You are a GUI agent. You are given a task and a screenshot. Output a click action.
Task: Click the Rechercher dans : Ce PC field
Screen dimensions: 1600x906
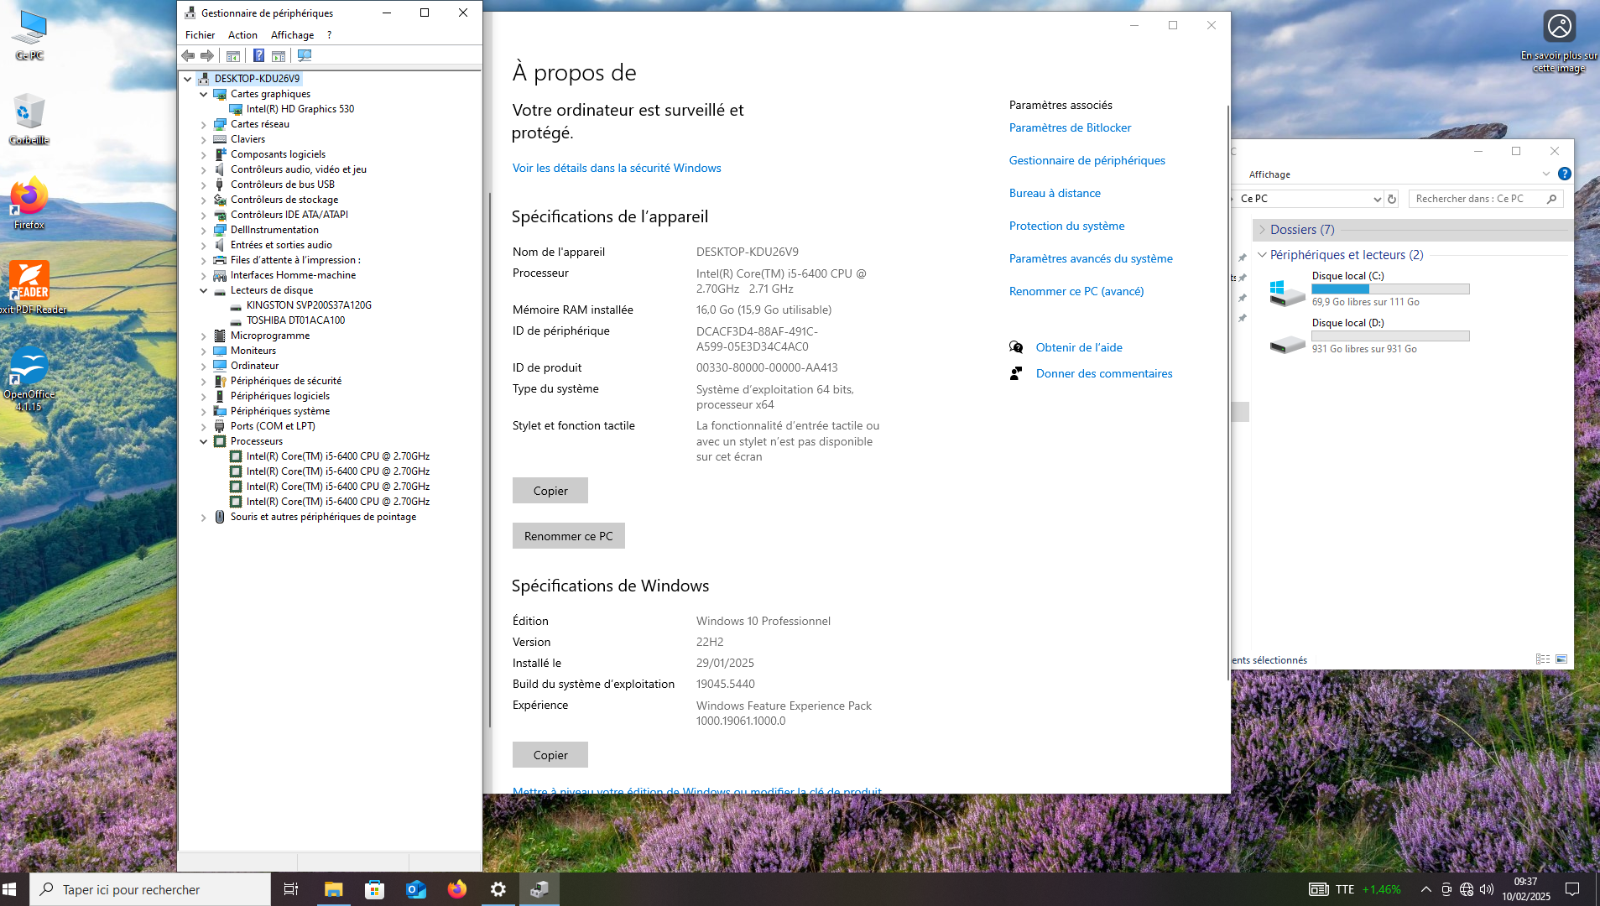1485,199
